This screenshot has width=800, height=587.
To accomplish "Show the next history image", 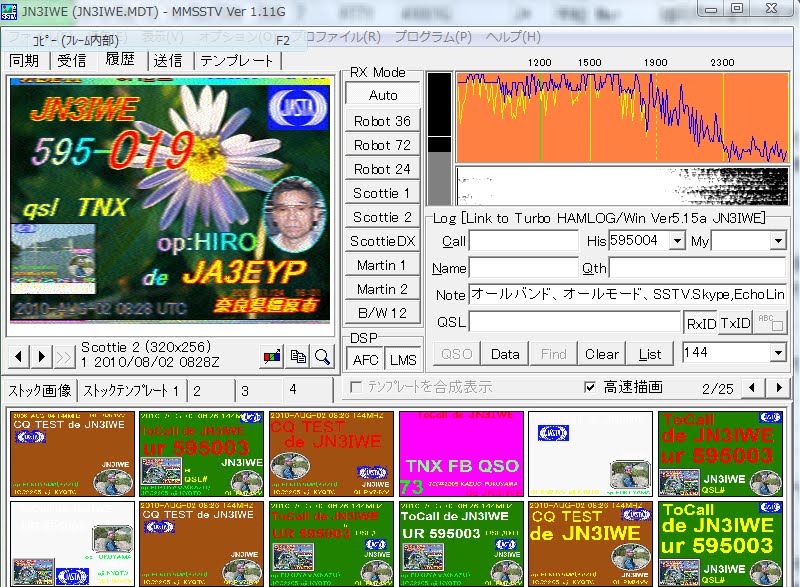I will 41,355.
